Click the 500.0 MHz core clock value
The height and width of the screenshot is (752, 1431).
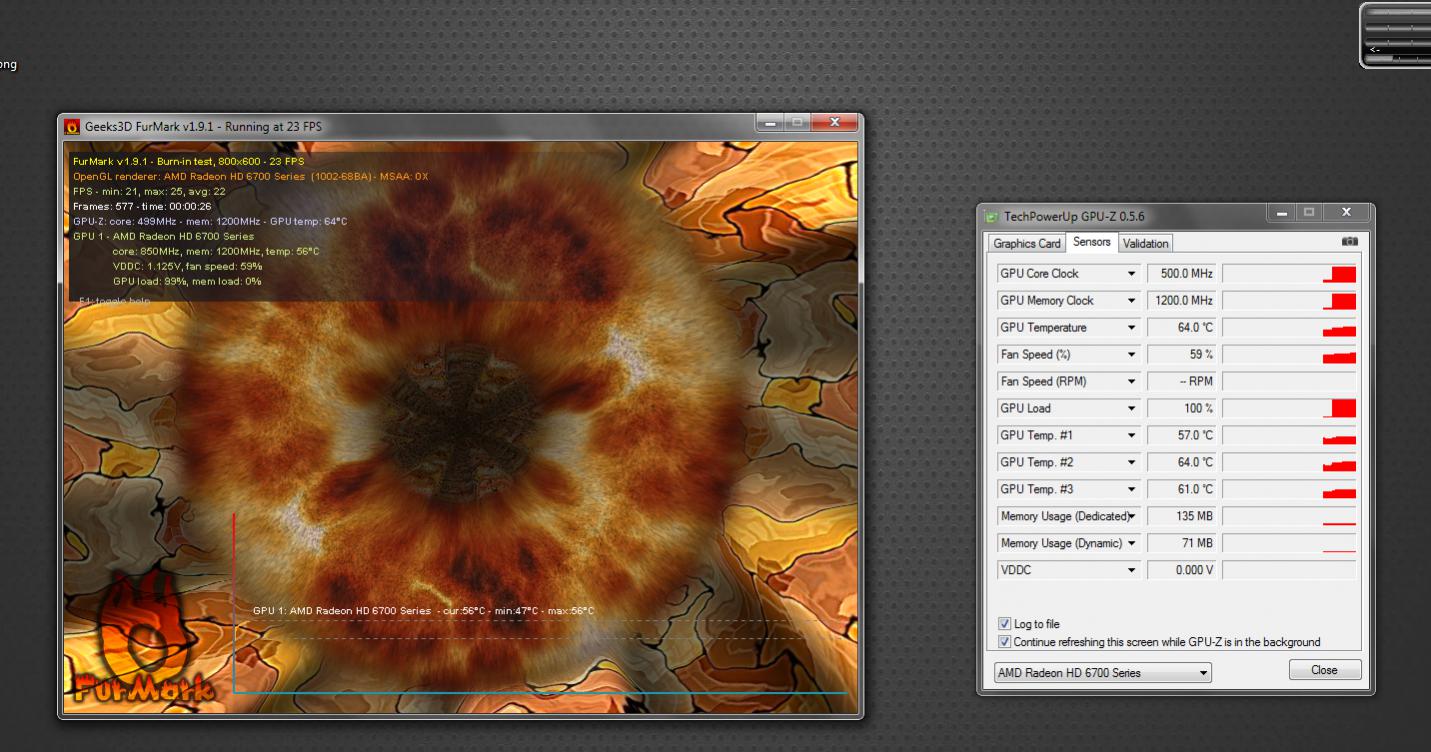coord(1182,274)
